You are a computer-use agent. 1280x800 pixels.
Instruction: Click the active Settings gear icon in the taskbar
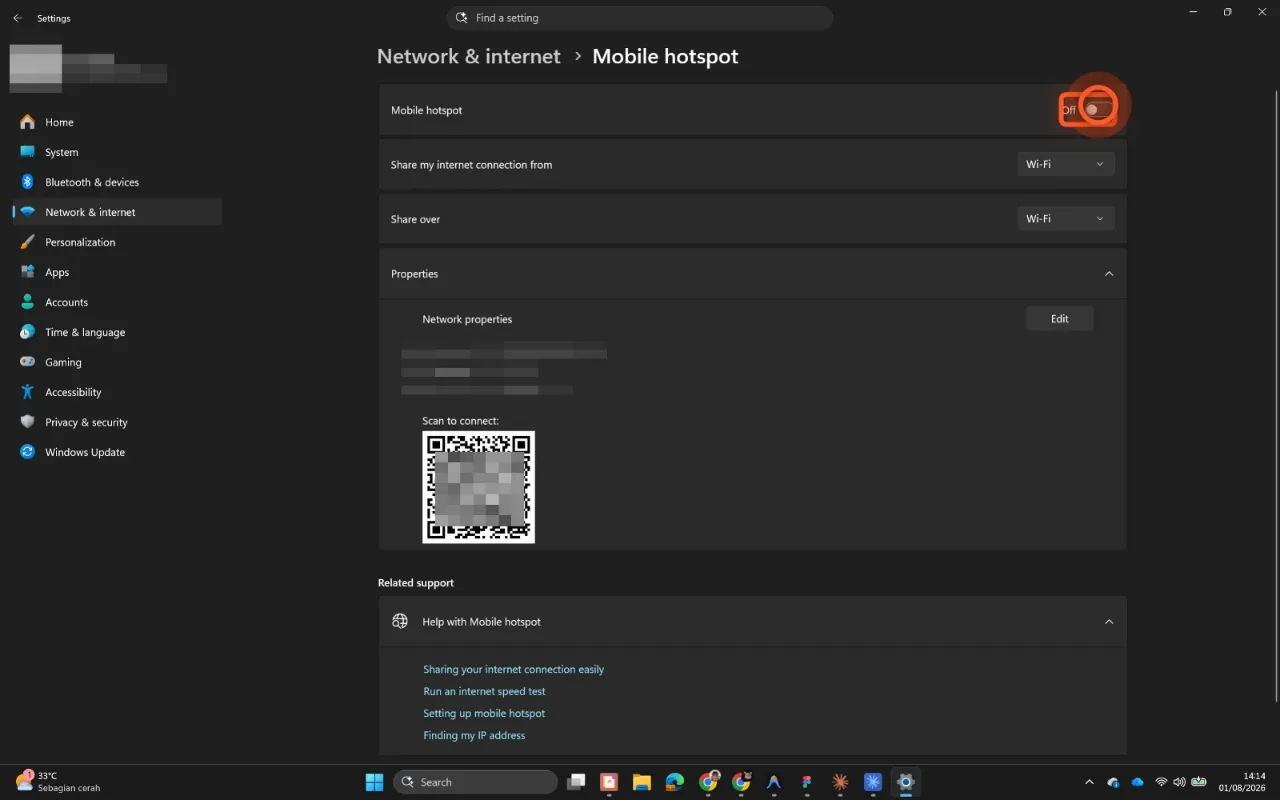click(906, 782)
